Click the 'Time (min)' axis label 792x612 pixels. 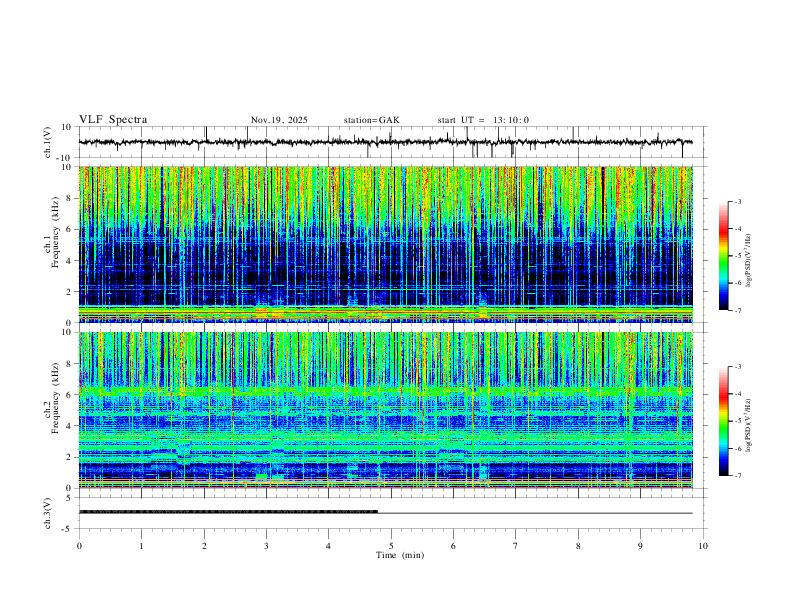coord(400,555)
